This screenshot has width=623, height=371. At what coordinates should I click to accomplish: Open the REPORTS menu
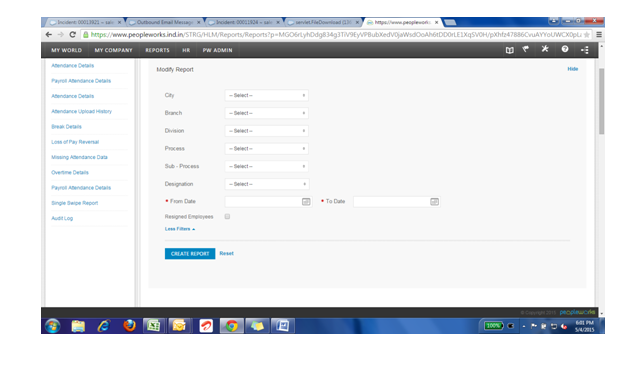click(157, 50)
